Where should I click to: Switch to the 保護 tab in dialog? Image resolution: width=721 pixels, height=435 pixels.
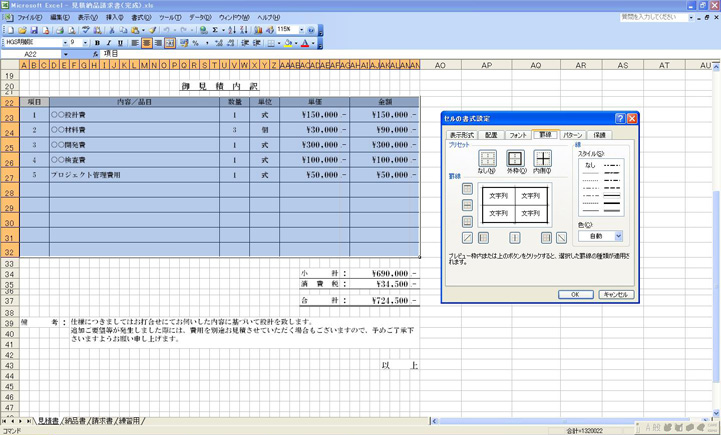(x=600, y=135)
